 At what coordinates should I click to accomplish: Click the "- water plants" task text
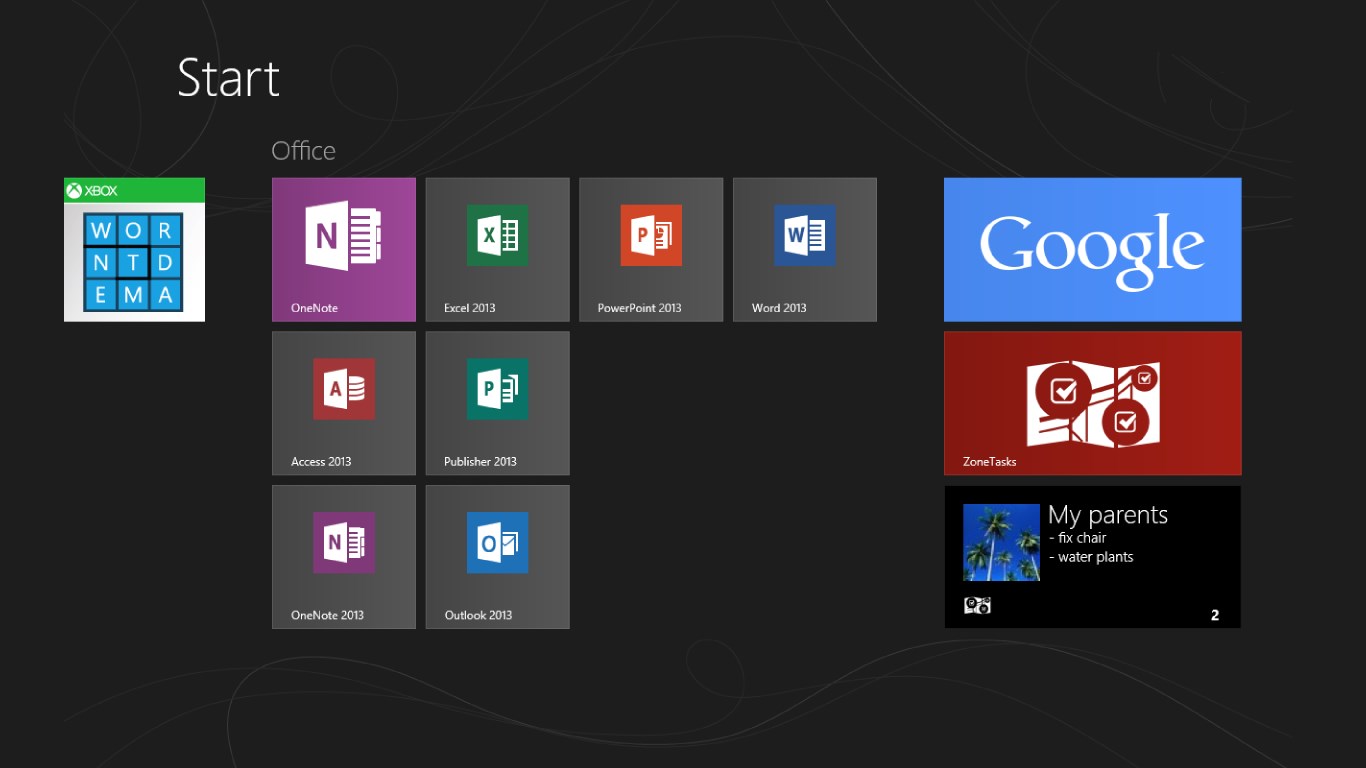1091,557
